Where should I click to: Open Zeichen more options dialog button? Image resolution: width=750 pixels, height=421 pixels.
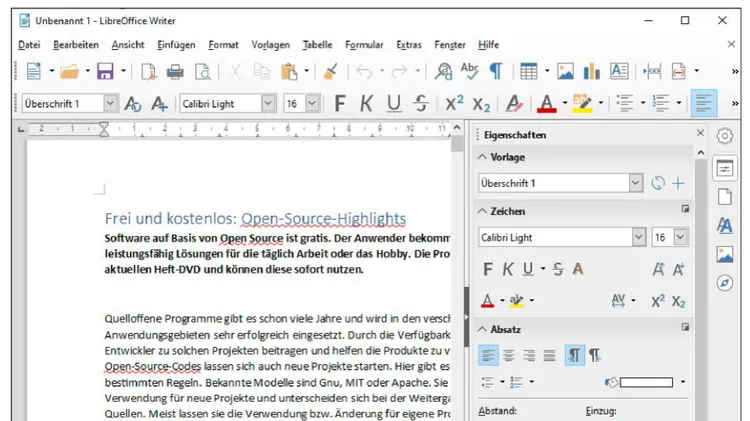[x=685, y=209]
